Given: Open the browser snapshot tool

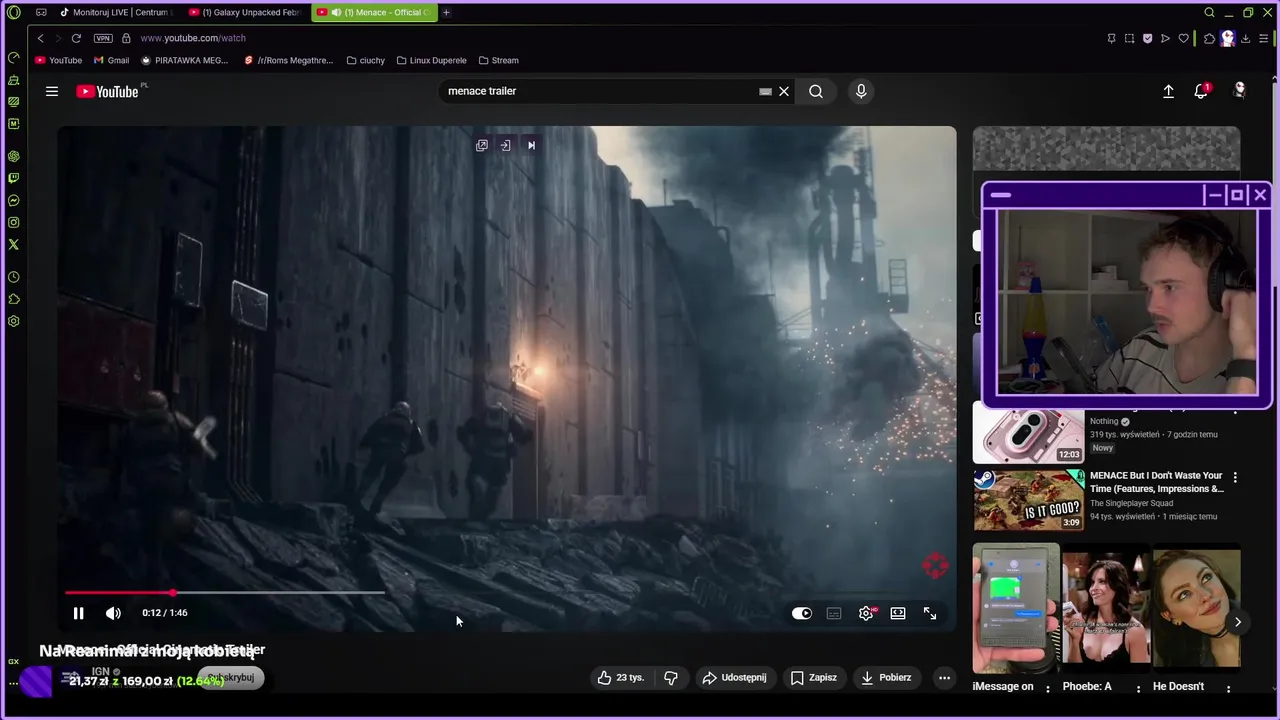Looking at the screenshot, I should (x=1129, y=38).
